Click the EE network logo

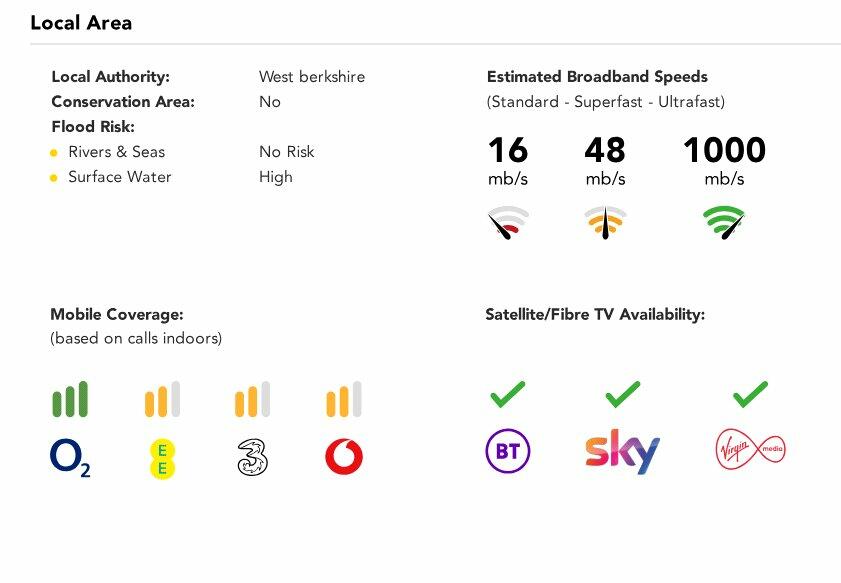pos(161,458)
